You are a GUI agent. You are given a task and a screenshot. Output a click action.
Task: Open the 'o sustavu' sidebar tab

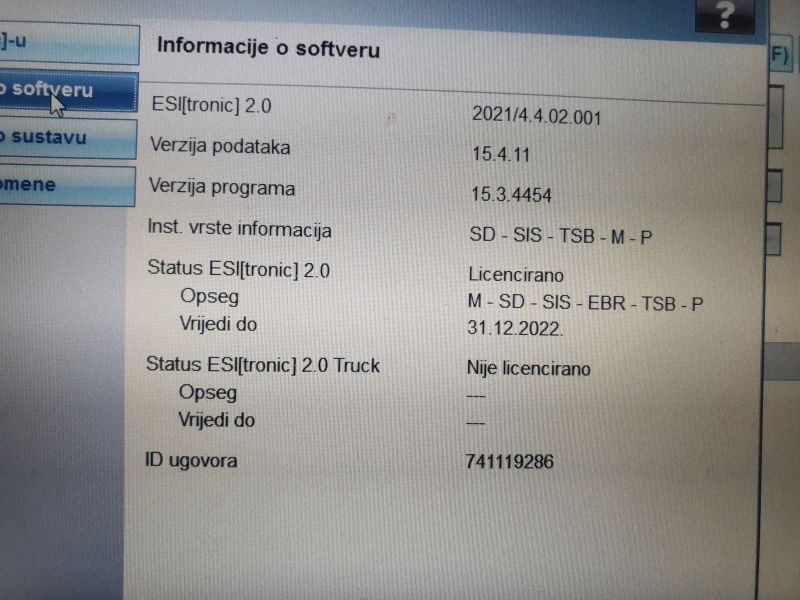click(x=68, y=138)
